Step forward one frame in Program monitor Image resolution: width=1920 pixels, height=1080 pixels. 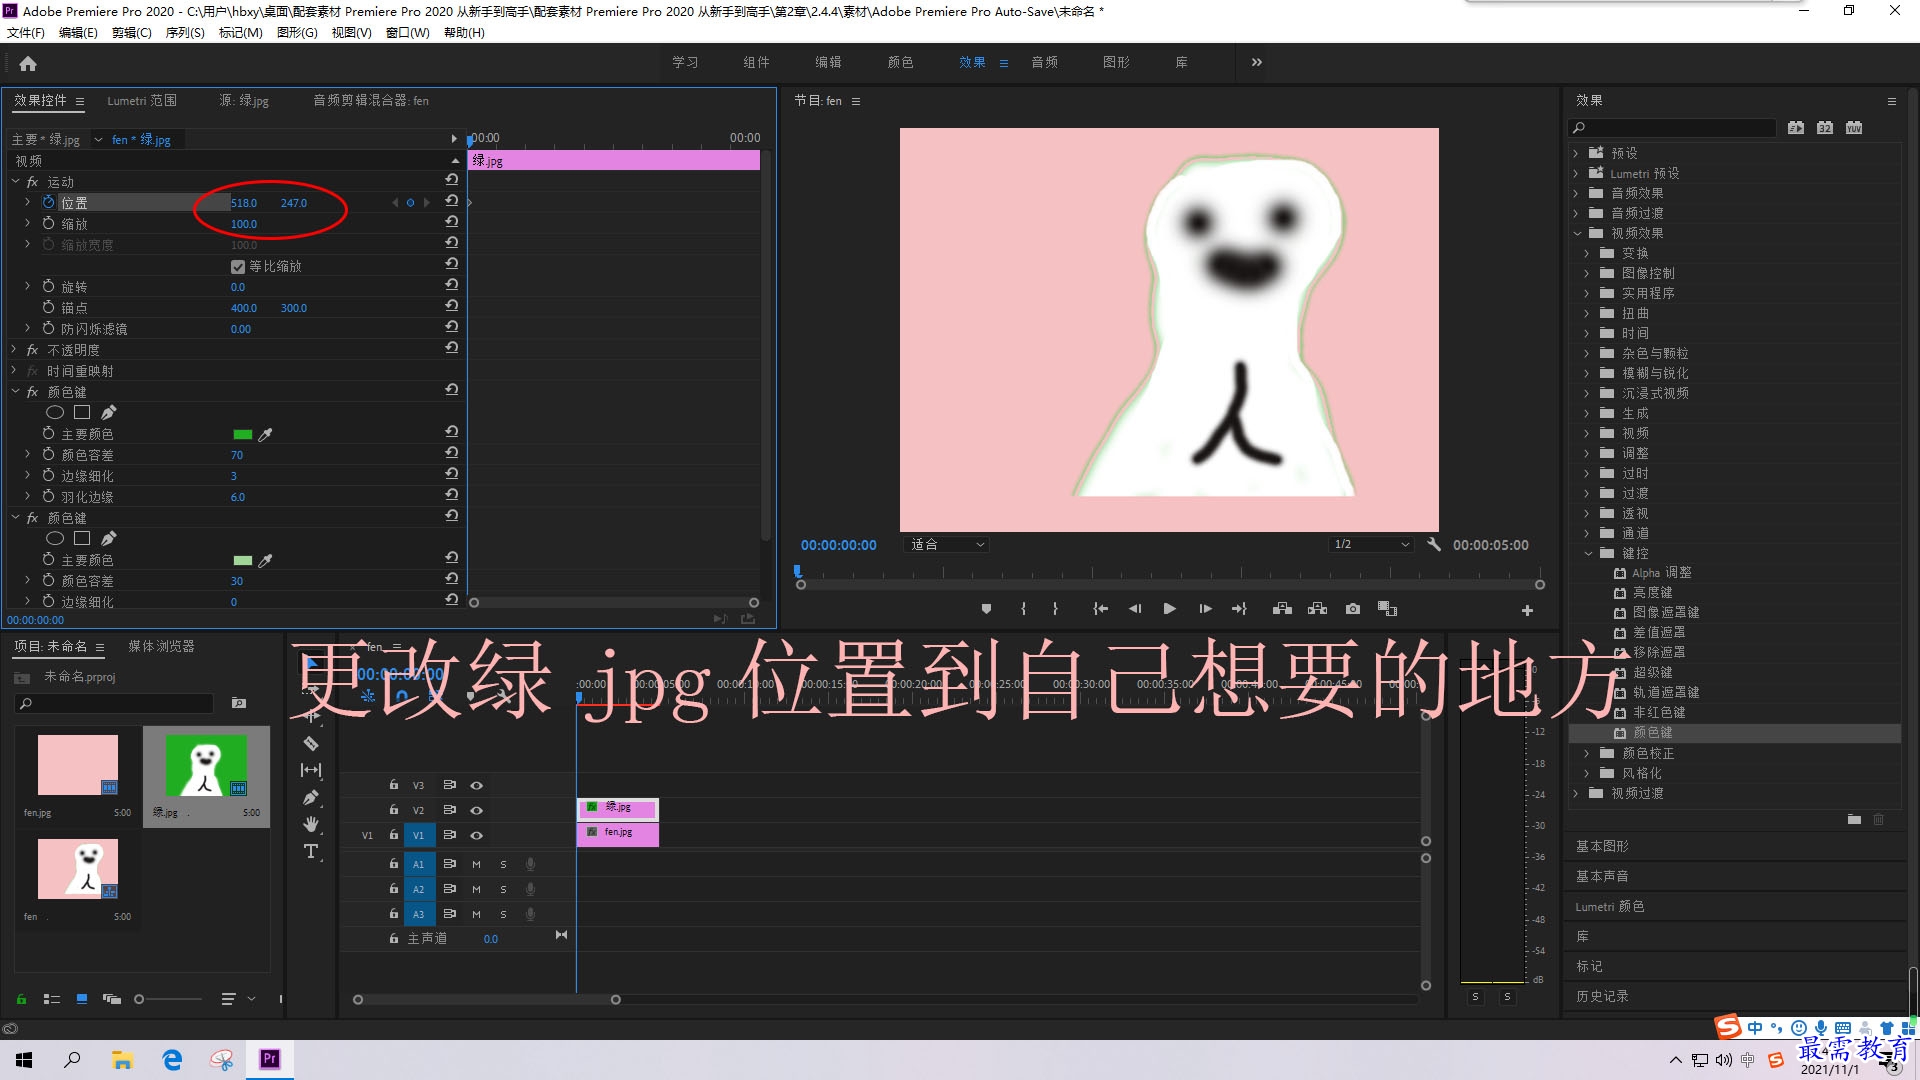1205,608
